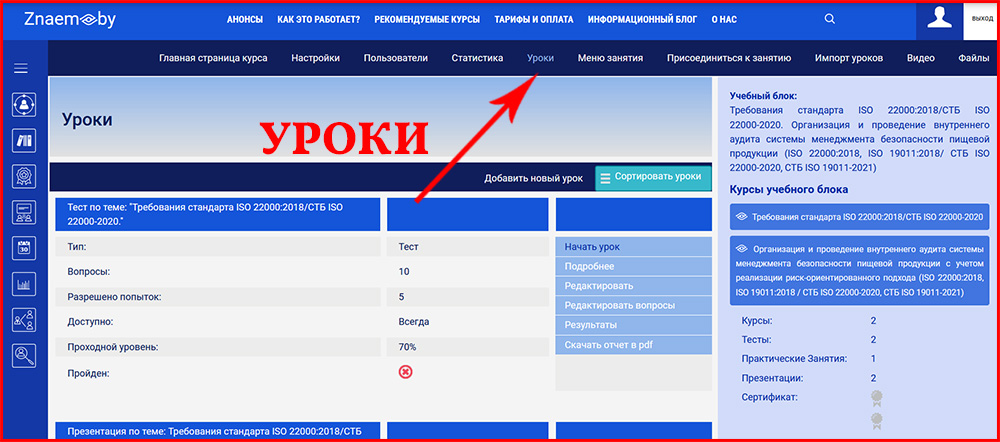Open the hamburger menu in the sidebar
1000x442 pixels.
click(x=21, y=68)
